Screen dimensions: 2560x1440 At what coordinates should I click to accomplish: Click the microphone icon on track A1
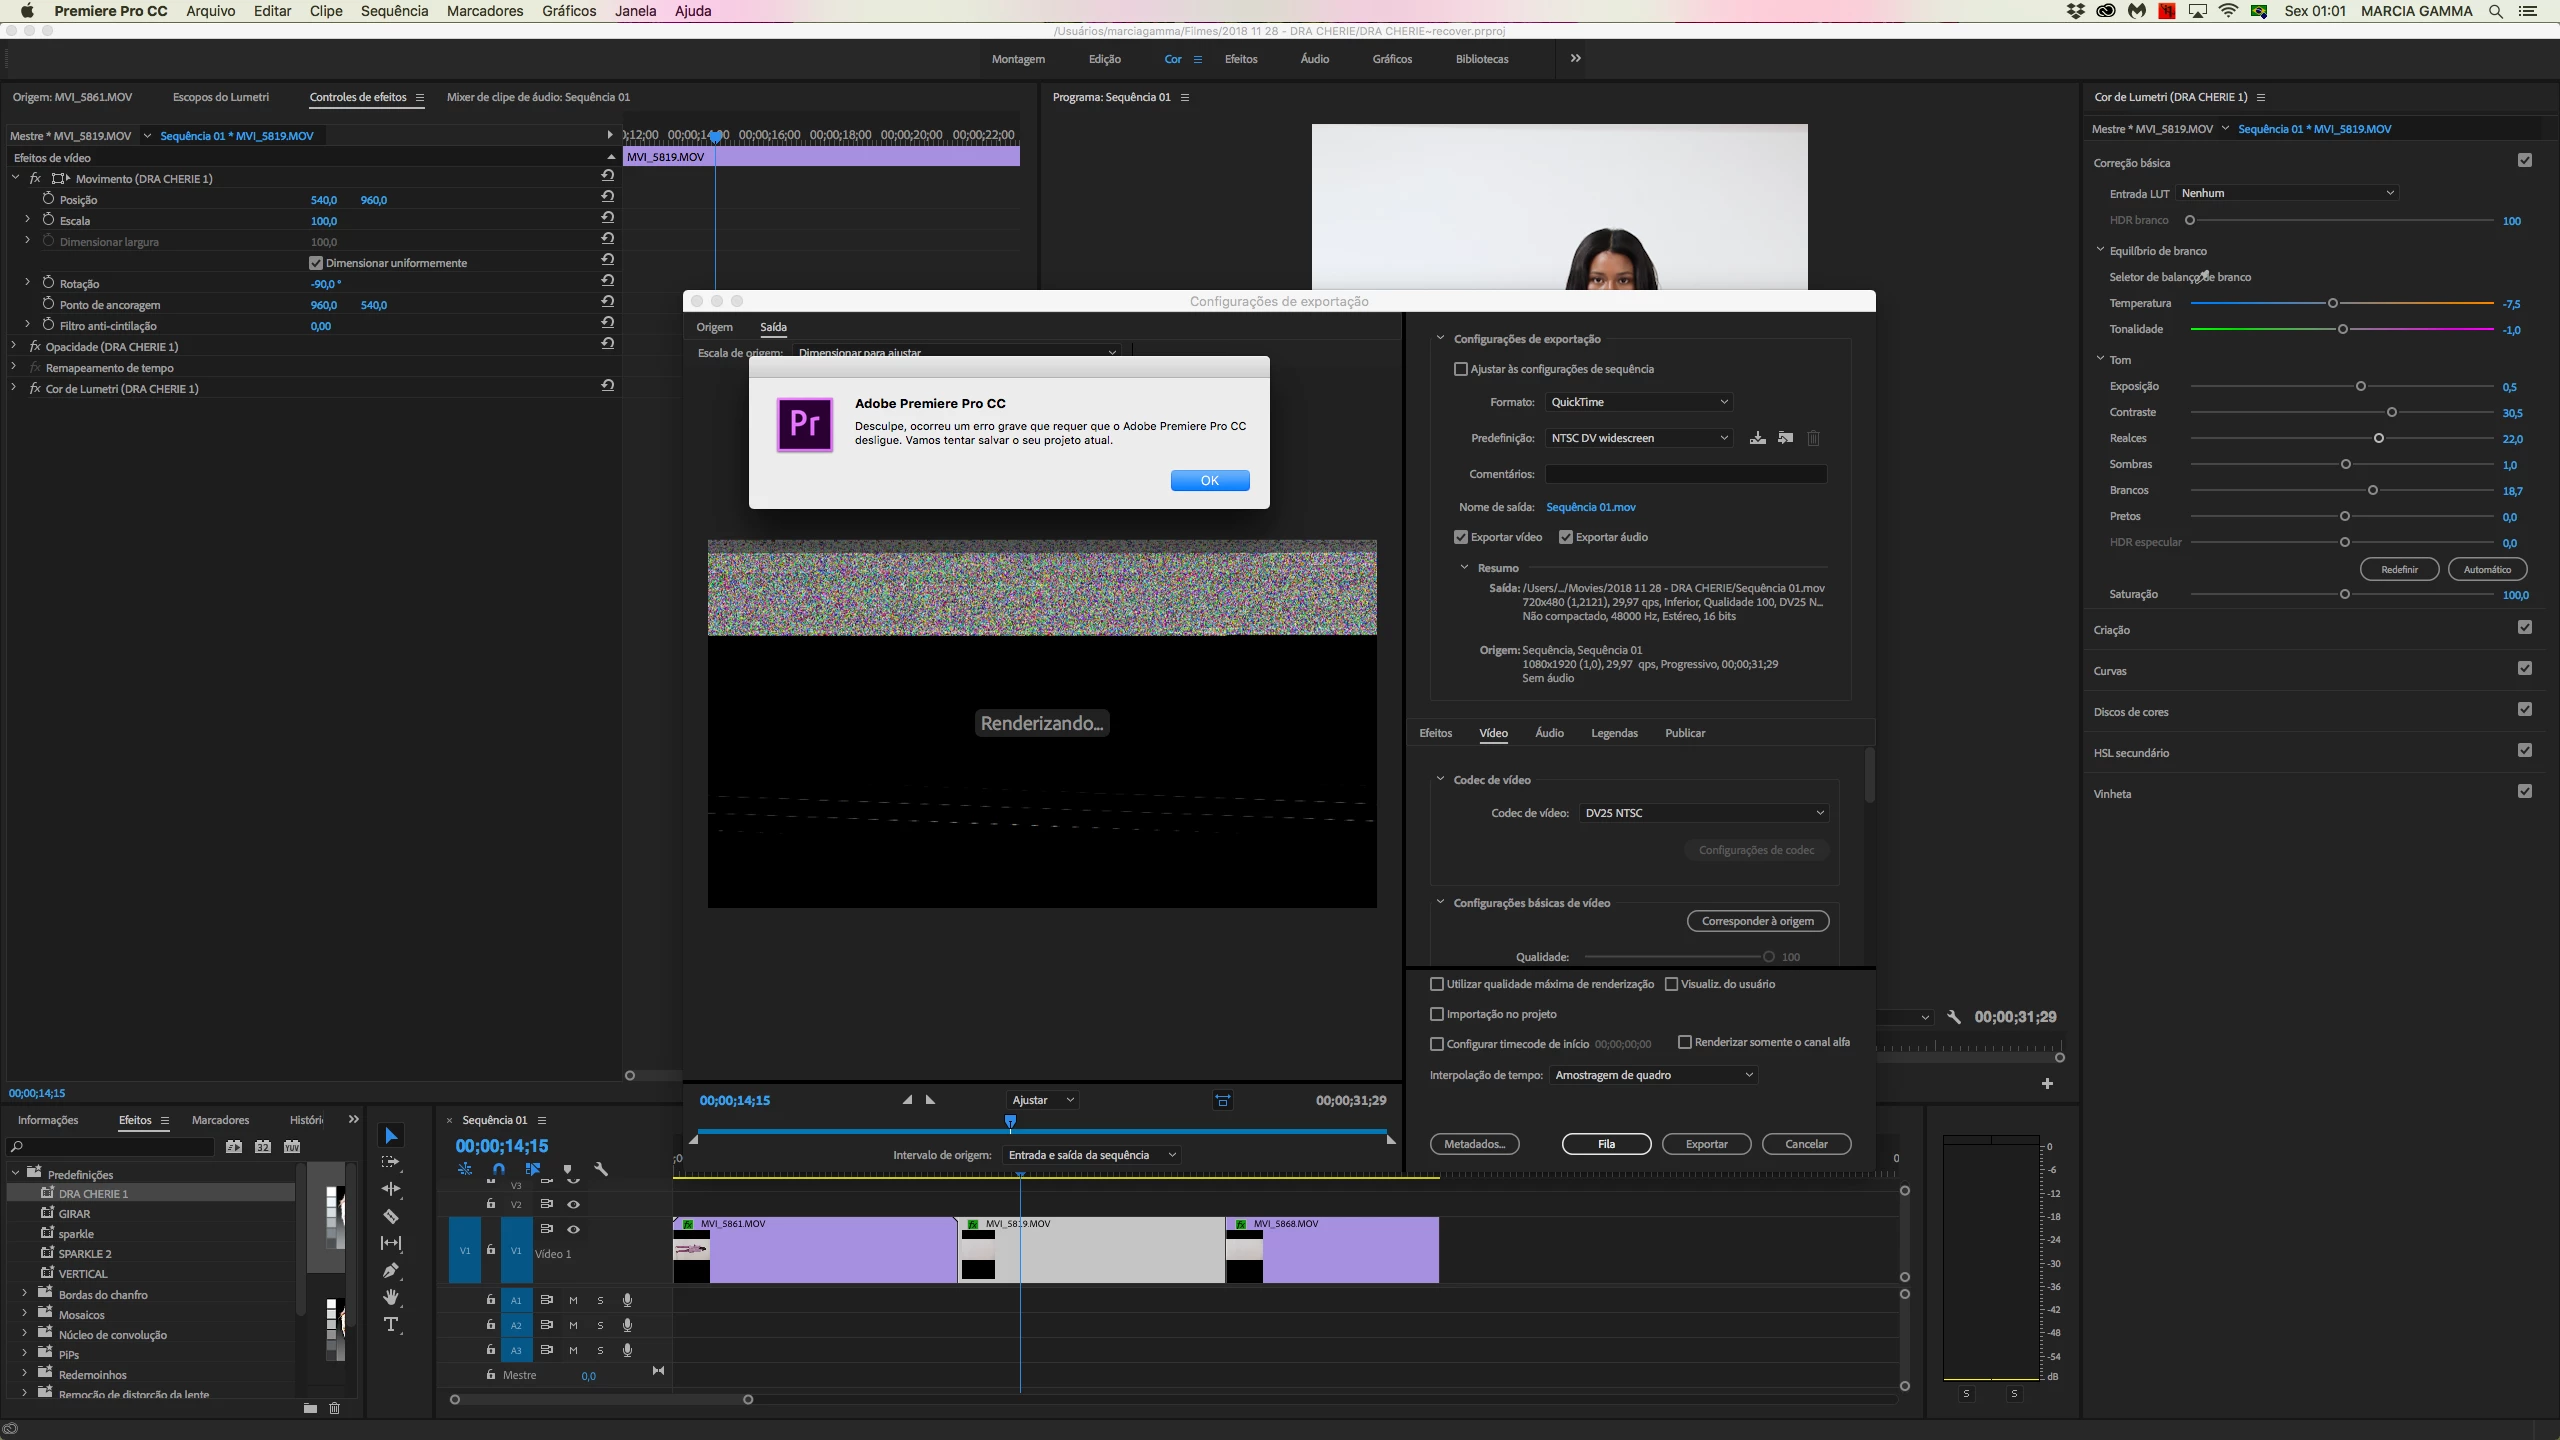627,1300
